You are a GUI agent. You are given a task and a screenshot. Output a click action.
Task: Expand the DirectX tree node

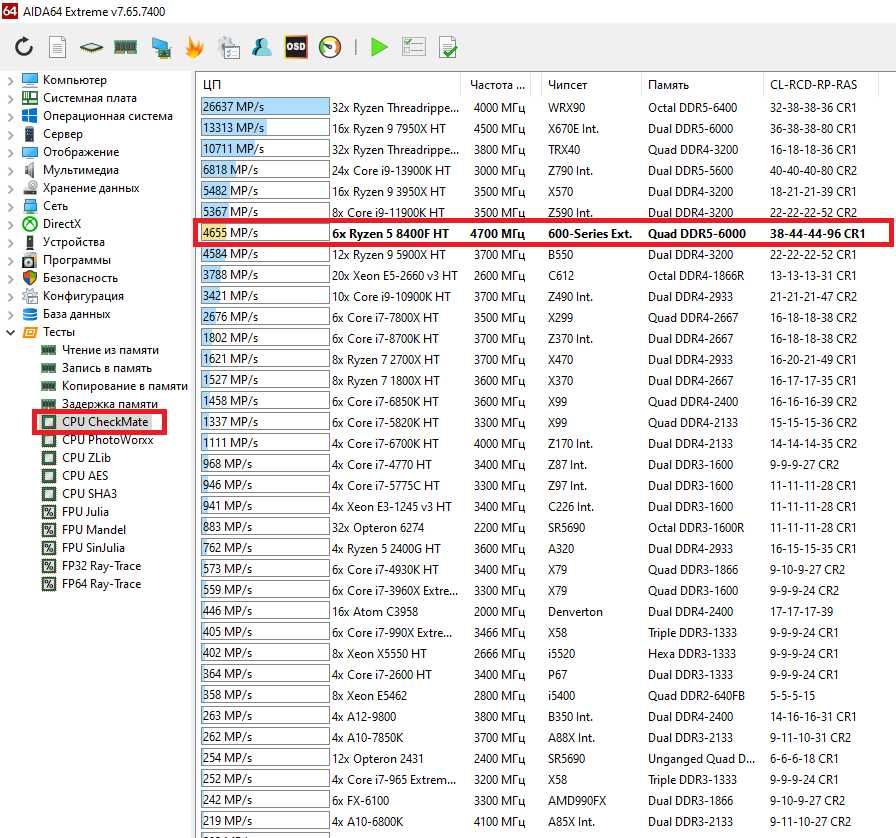click(10, 224)
